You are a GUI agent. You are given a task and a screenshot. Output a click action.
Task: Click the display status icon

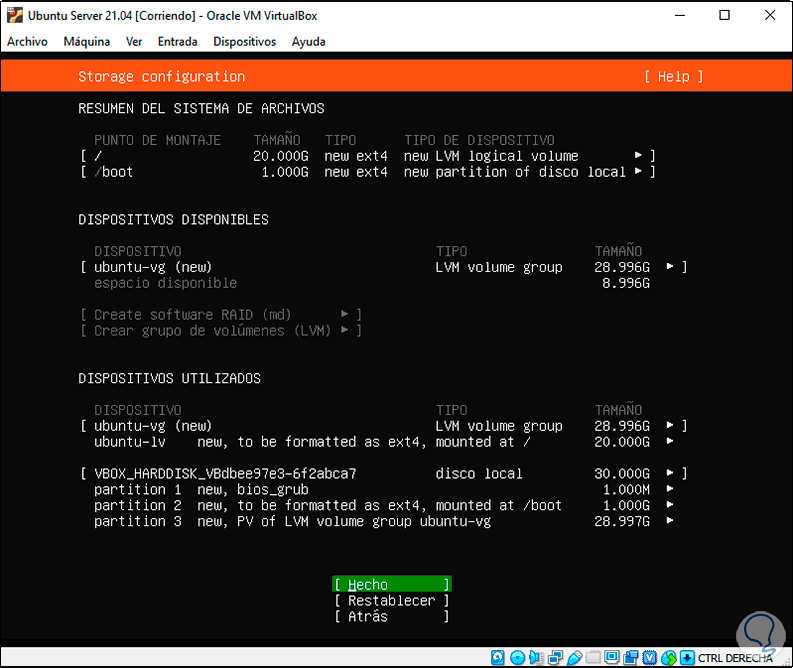click(611, 657)
